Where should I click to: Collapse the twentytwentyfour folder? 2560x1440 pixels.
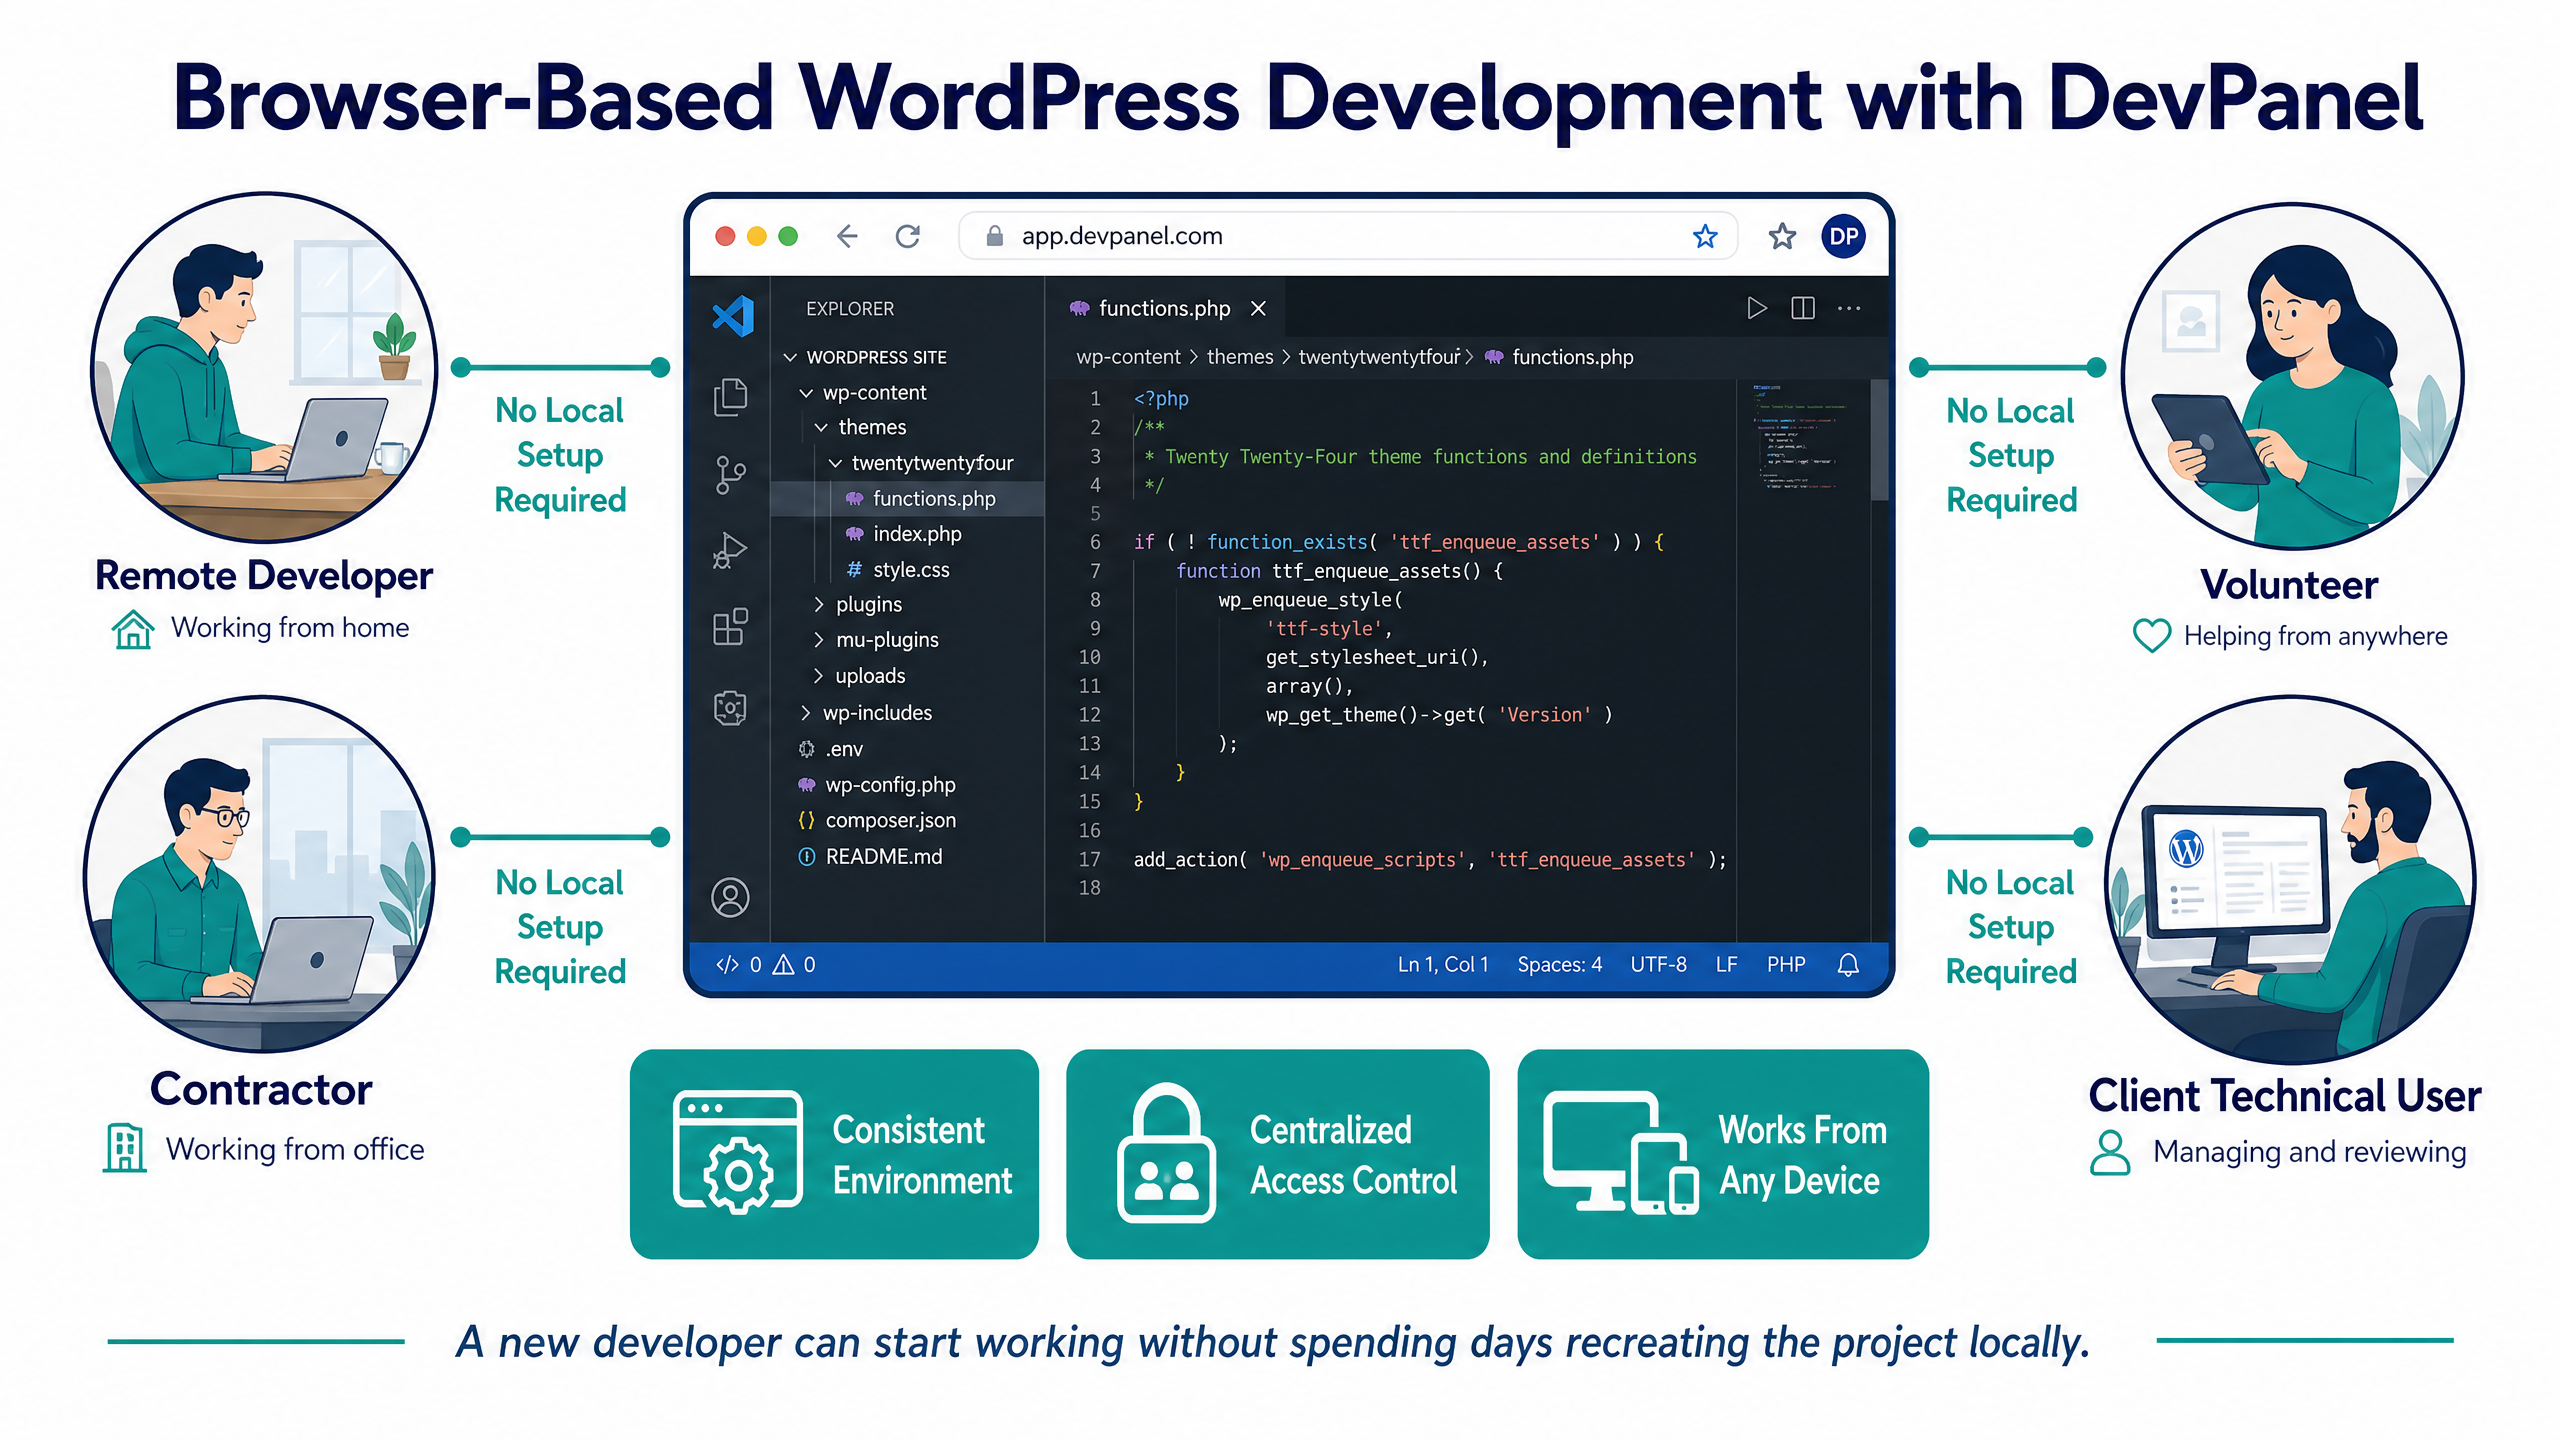point(836,463)
